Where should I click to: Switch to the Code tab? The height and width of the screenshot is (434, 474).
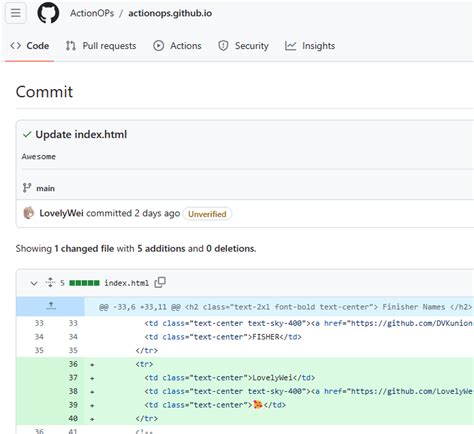click(30, 46)
